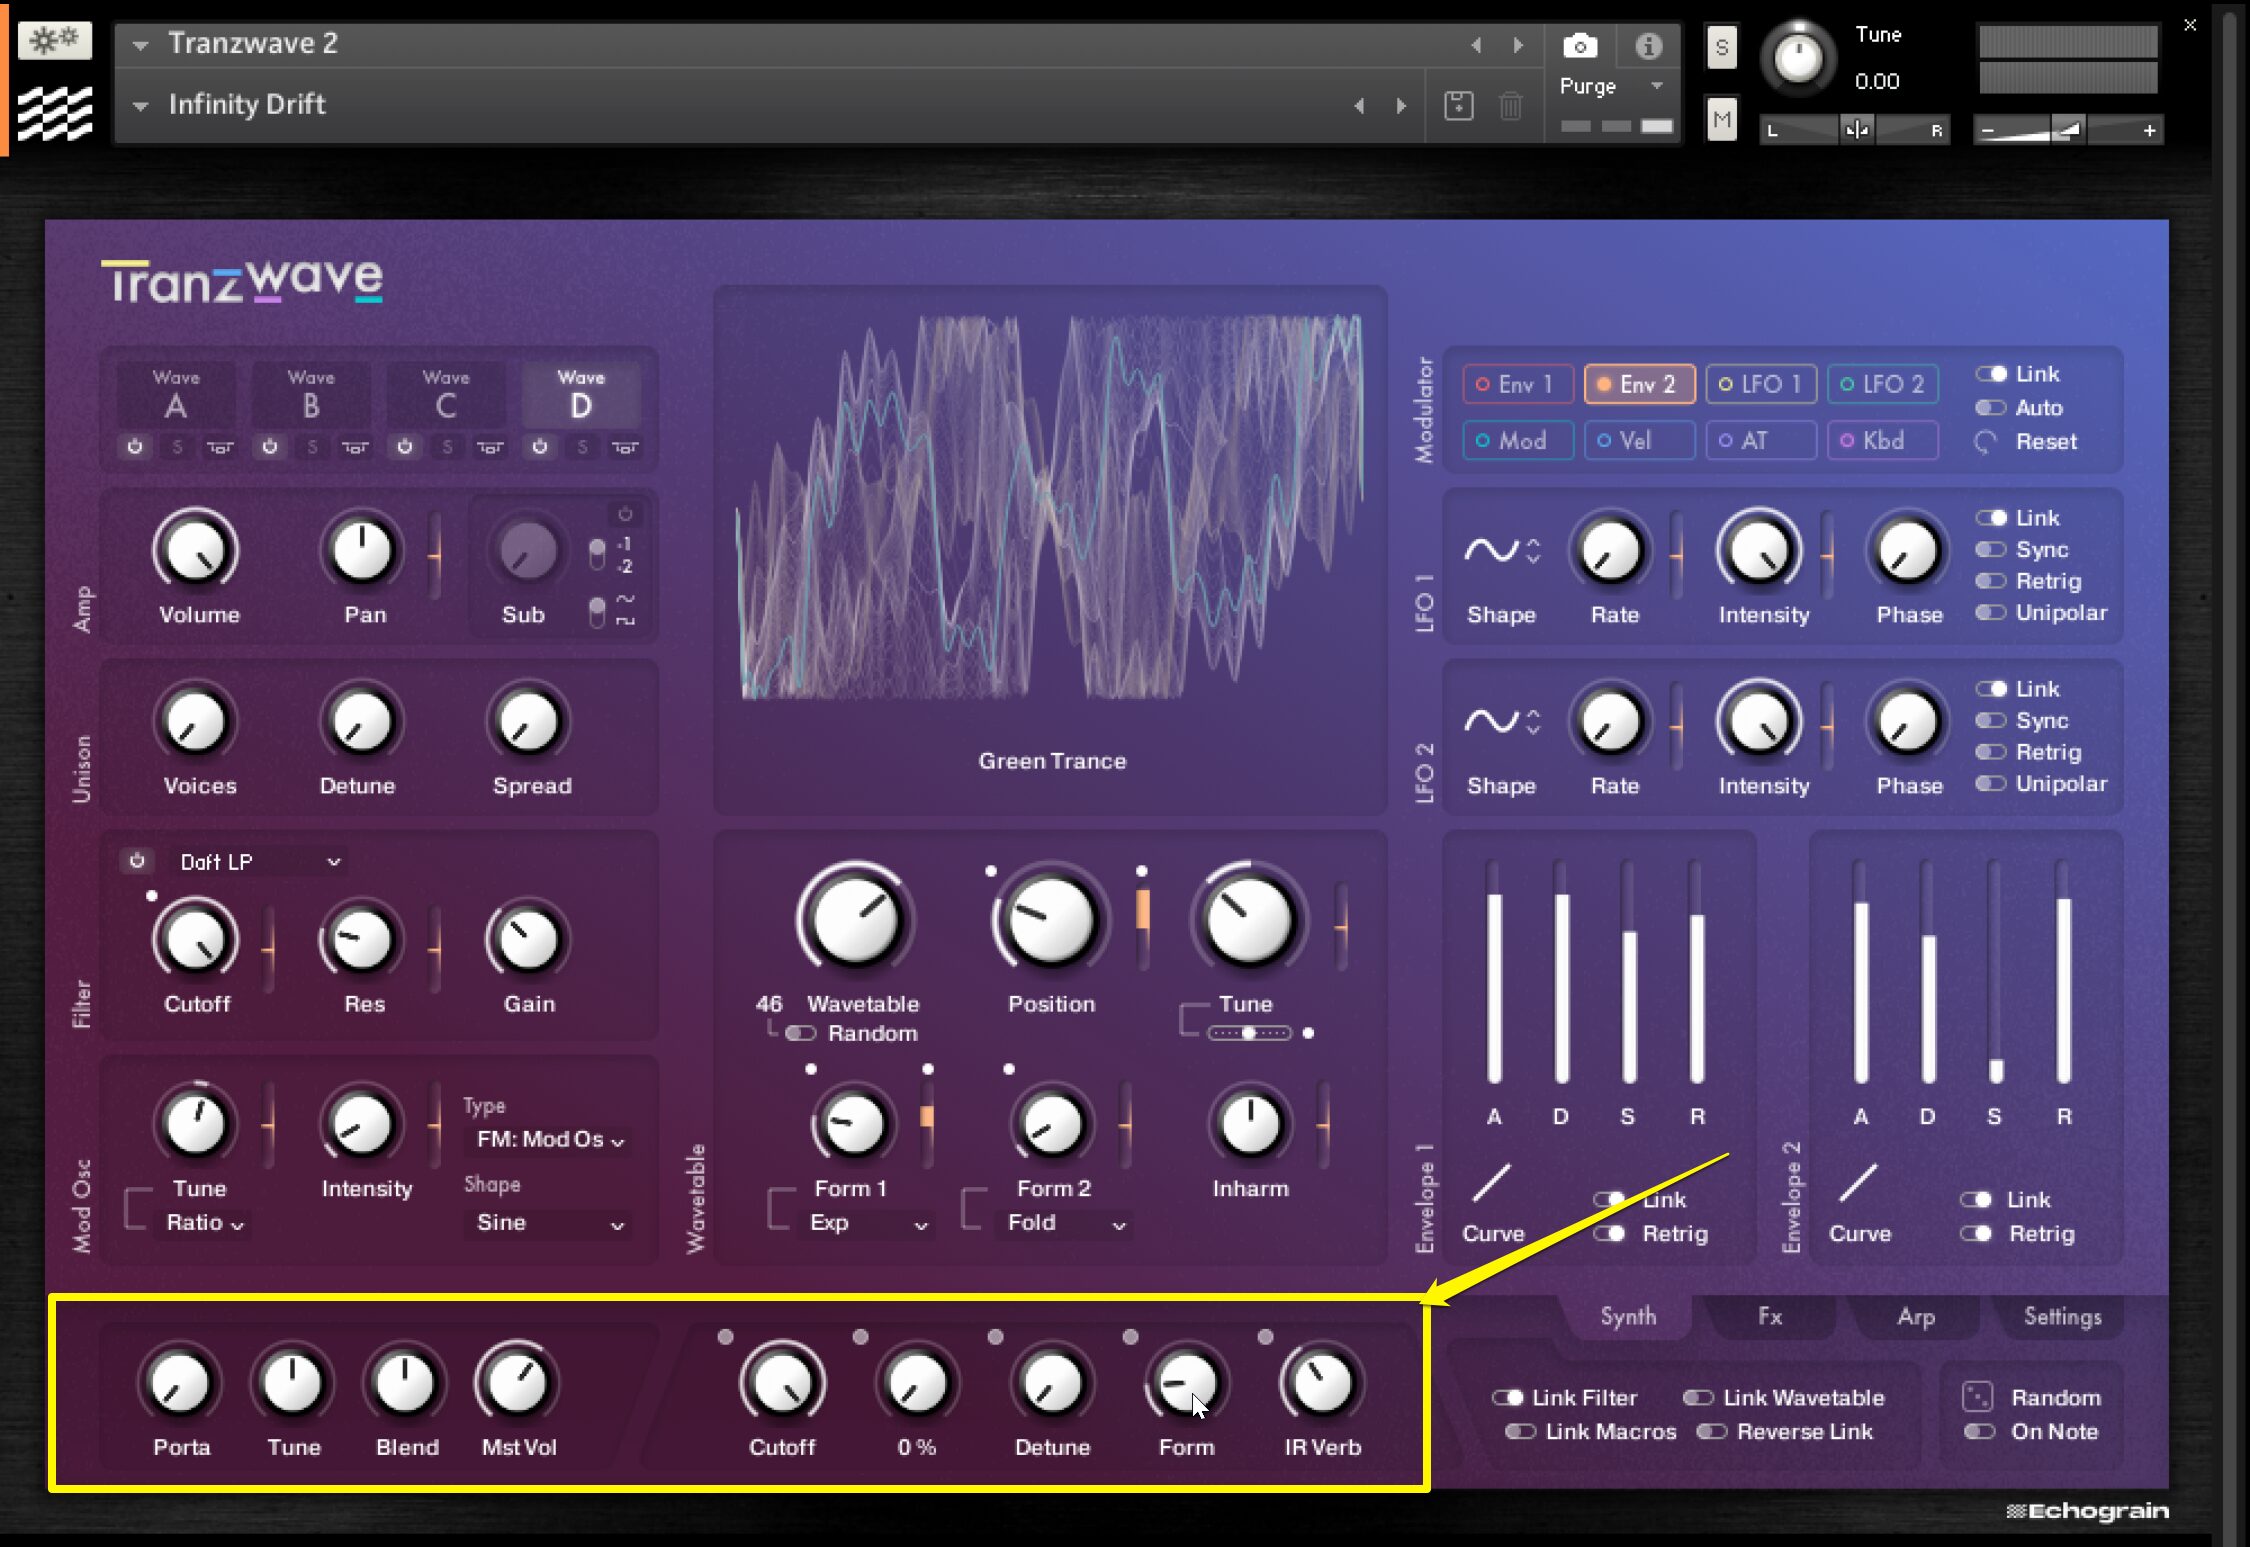Select the LFO 1 modulator button
Screen dimensions: 2250x1547
(x=1762, y=384)
